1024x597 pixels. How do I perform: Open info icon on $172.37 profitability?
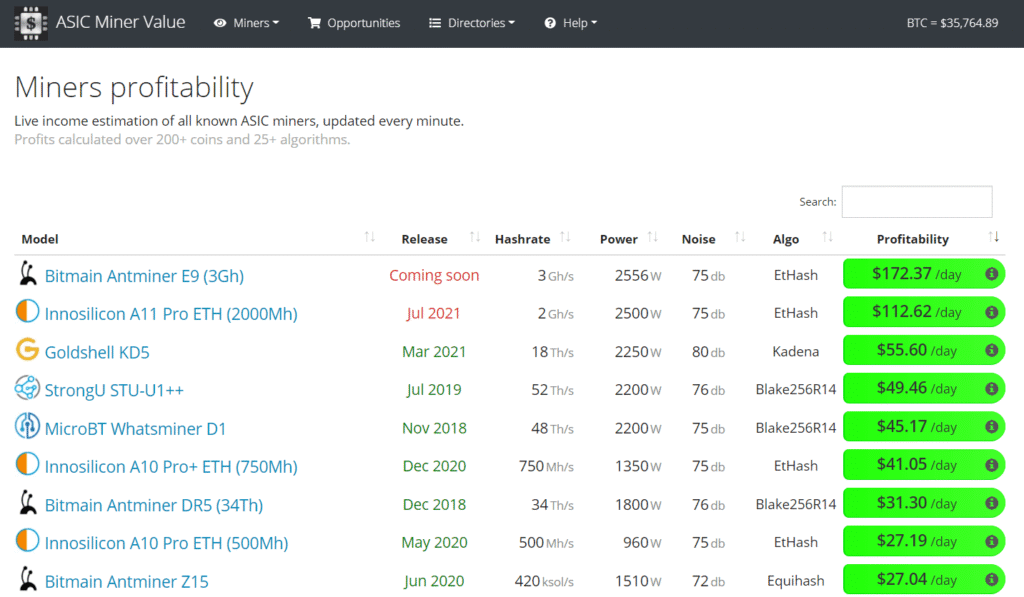(991, 274)
